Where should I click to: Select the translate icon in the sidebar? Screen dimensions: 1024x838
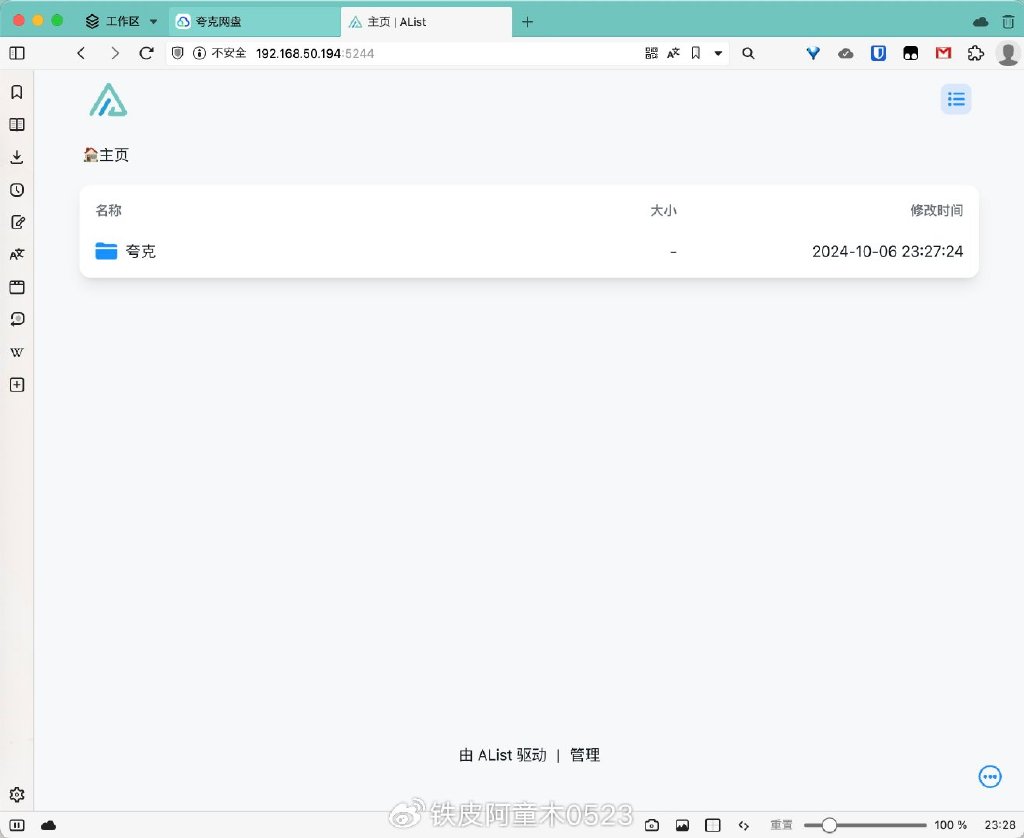16,254
